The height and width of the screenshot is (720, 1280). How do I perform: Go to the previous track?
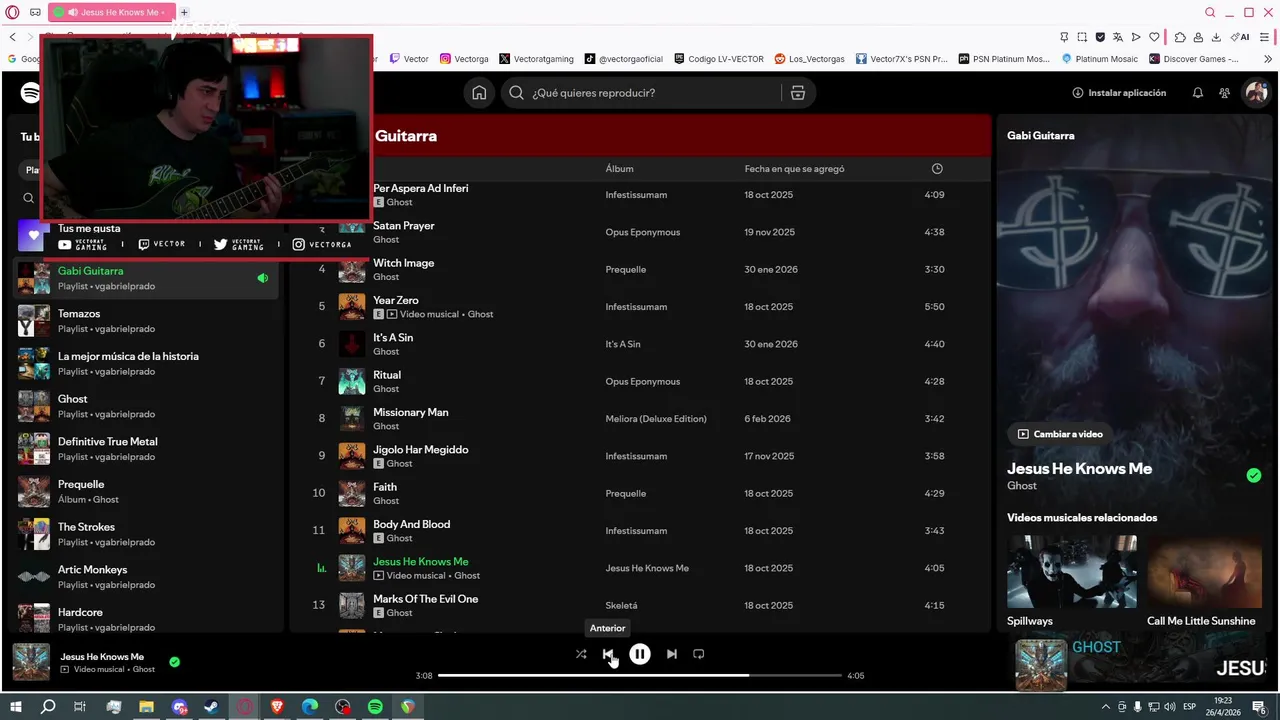click(x=608, y=654)
